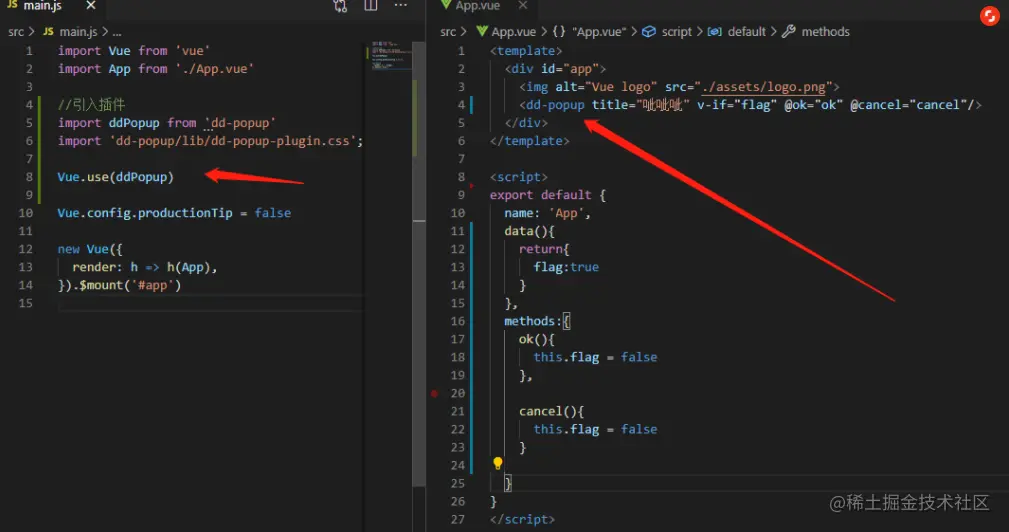Viewport: 1009px width, 532px height.
Task: Open the methods breadcrumb dropdown
Action: point(825,32)
